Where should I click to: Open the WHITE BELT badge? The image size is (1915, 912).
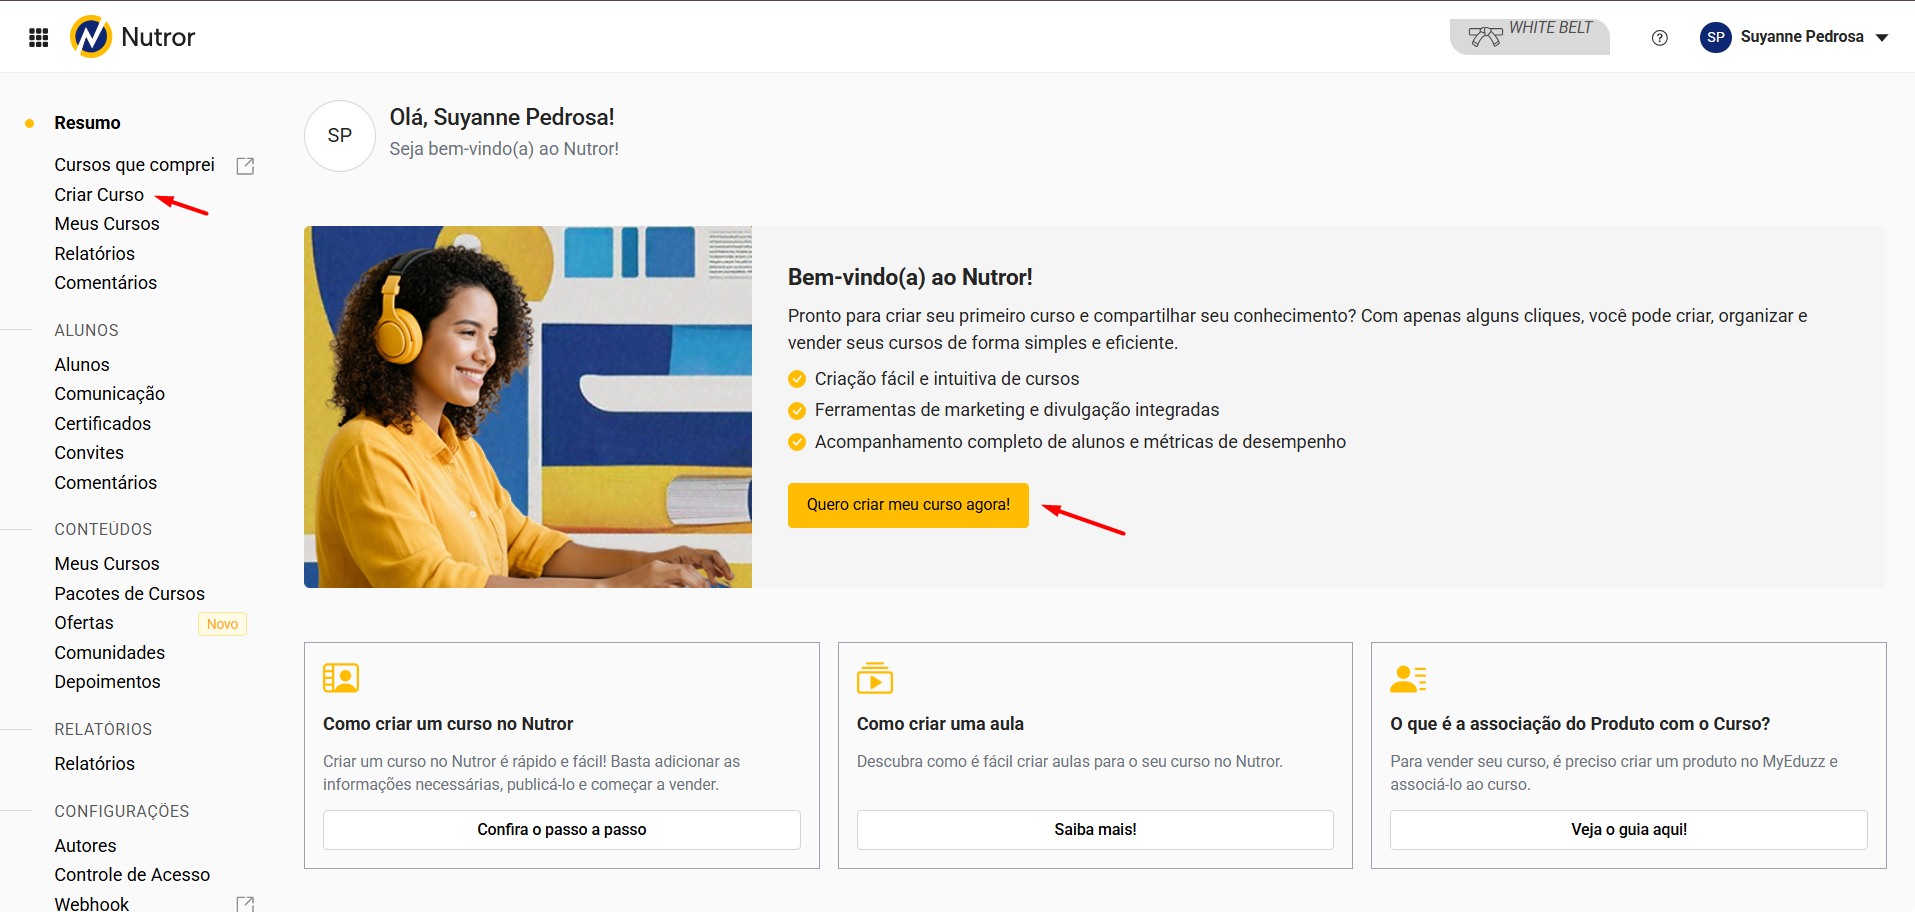click(1529, 37)
